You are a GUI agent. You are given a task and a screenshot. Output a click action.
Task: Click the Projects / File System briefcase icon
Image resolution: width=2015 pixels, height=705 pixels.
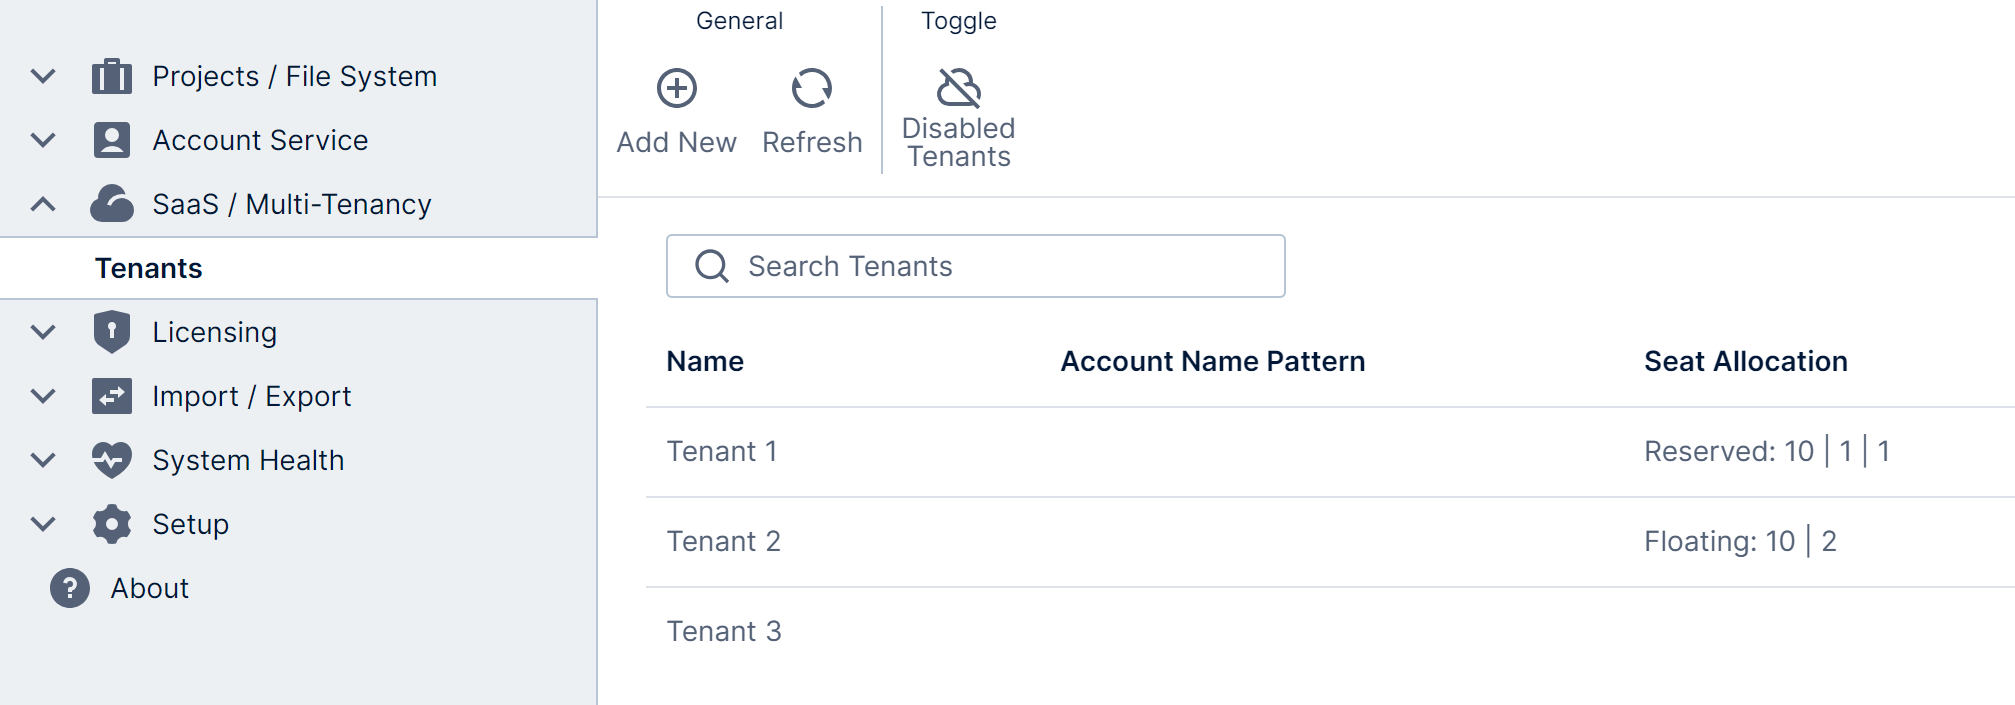click(x=112, y=76)
